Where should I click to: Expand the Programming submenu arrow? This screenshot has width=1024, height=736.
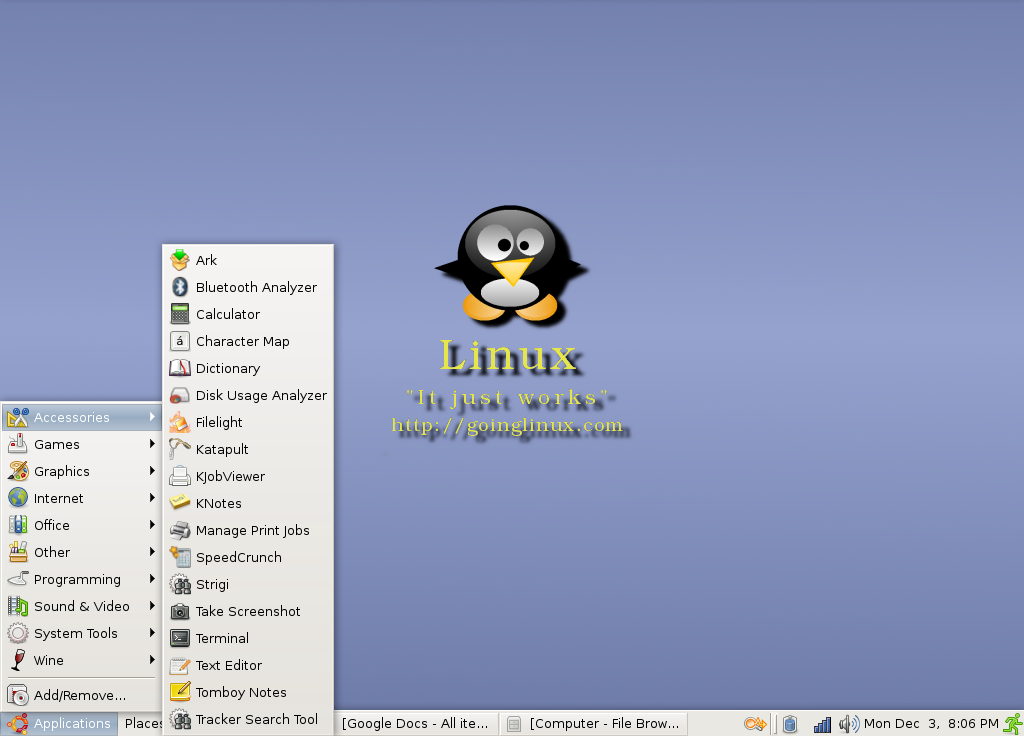point(152,579)
